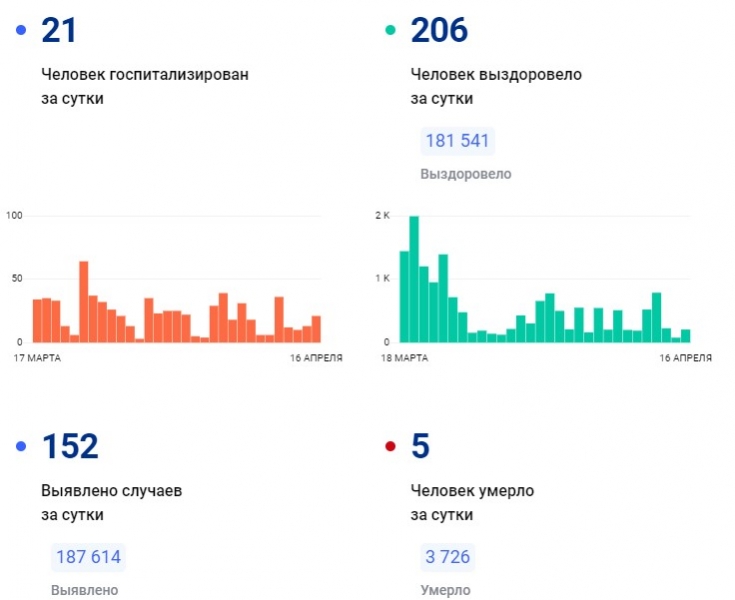Click the blue dot beside number 21

(21, 31)
